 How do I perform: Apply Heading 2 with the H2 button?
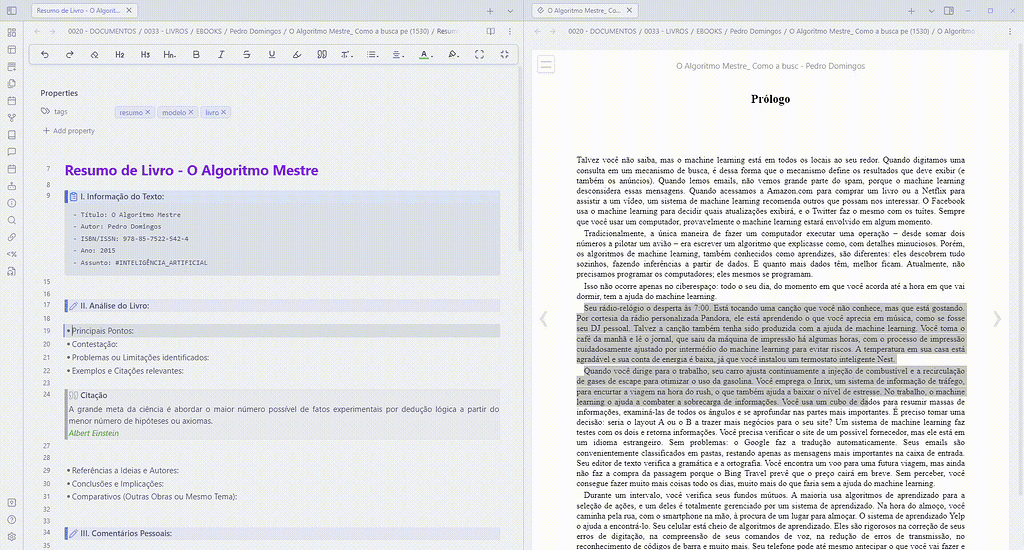pos(120,55)
